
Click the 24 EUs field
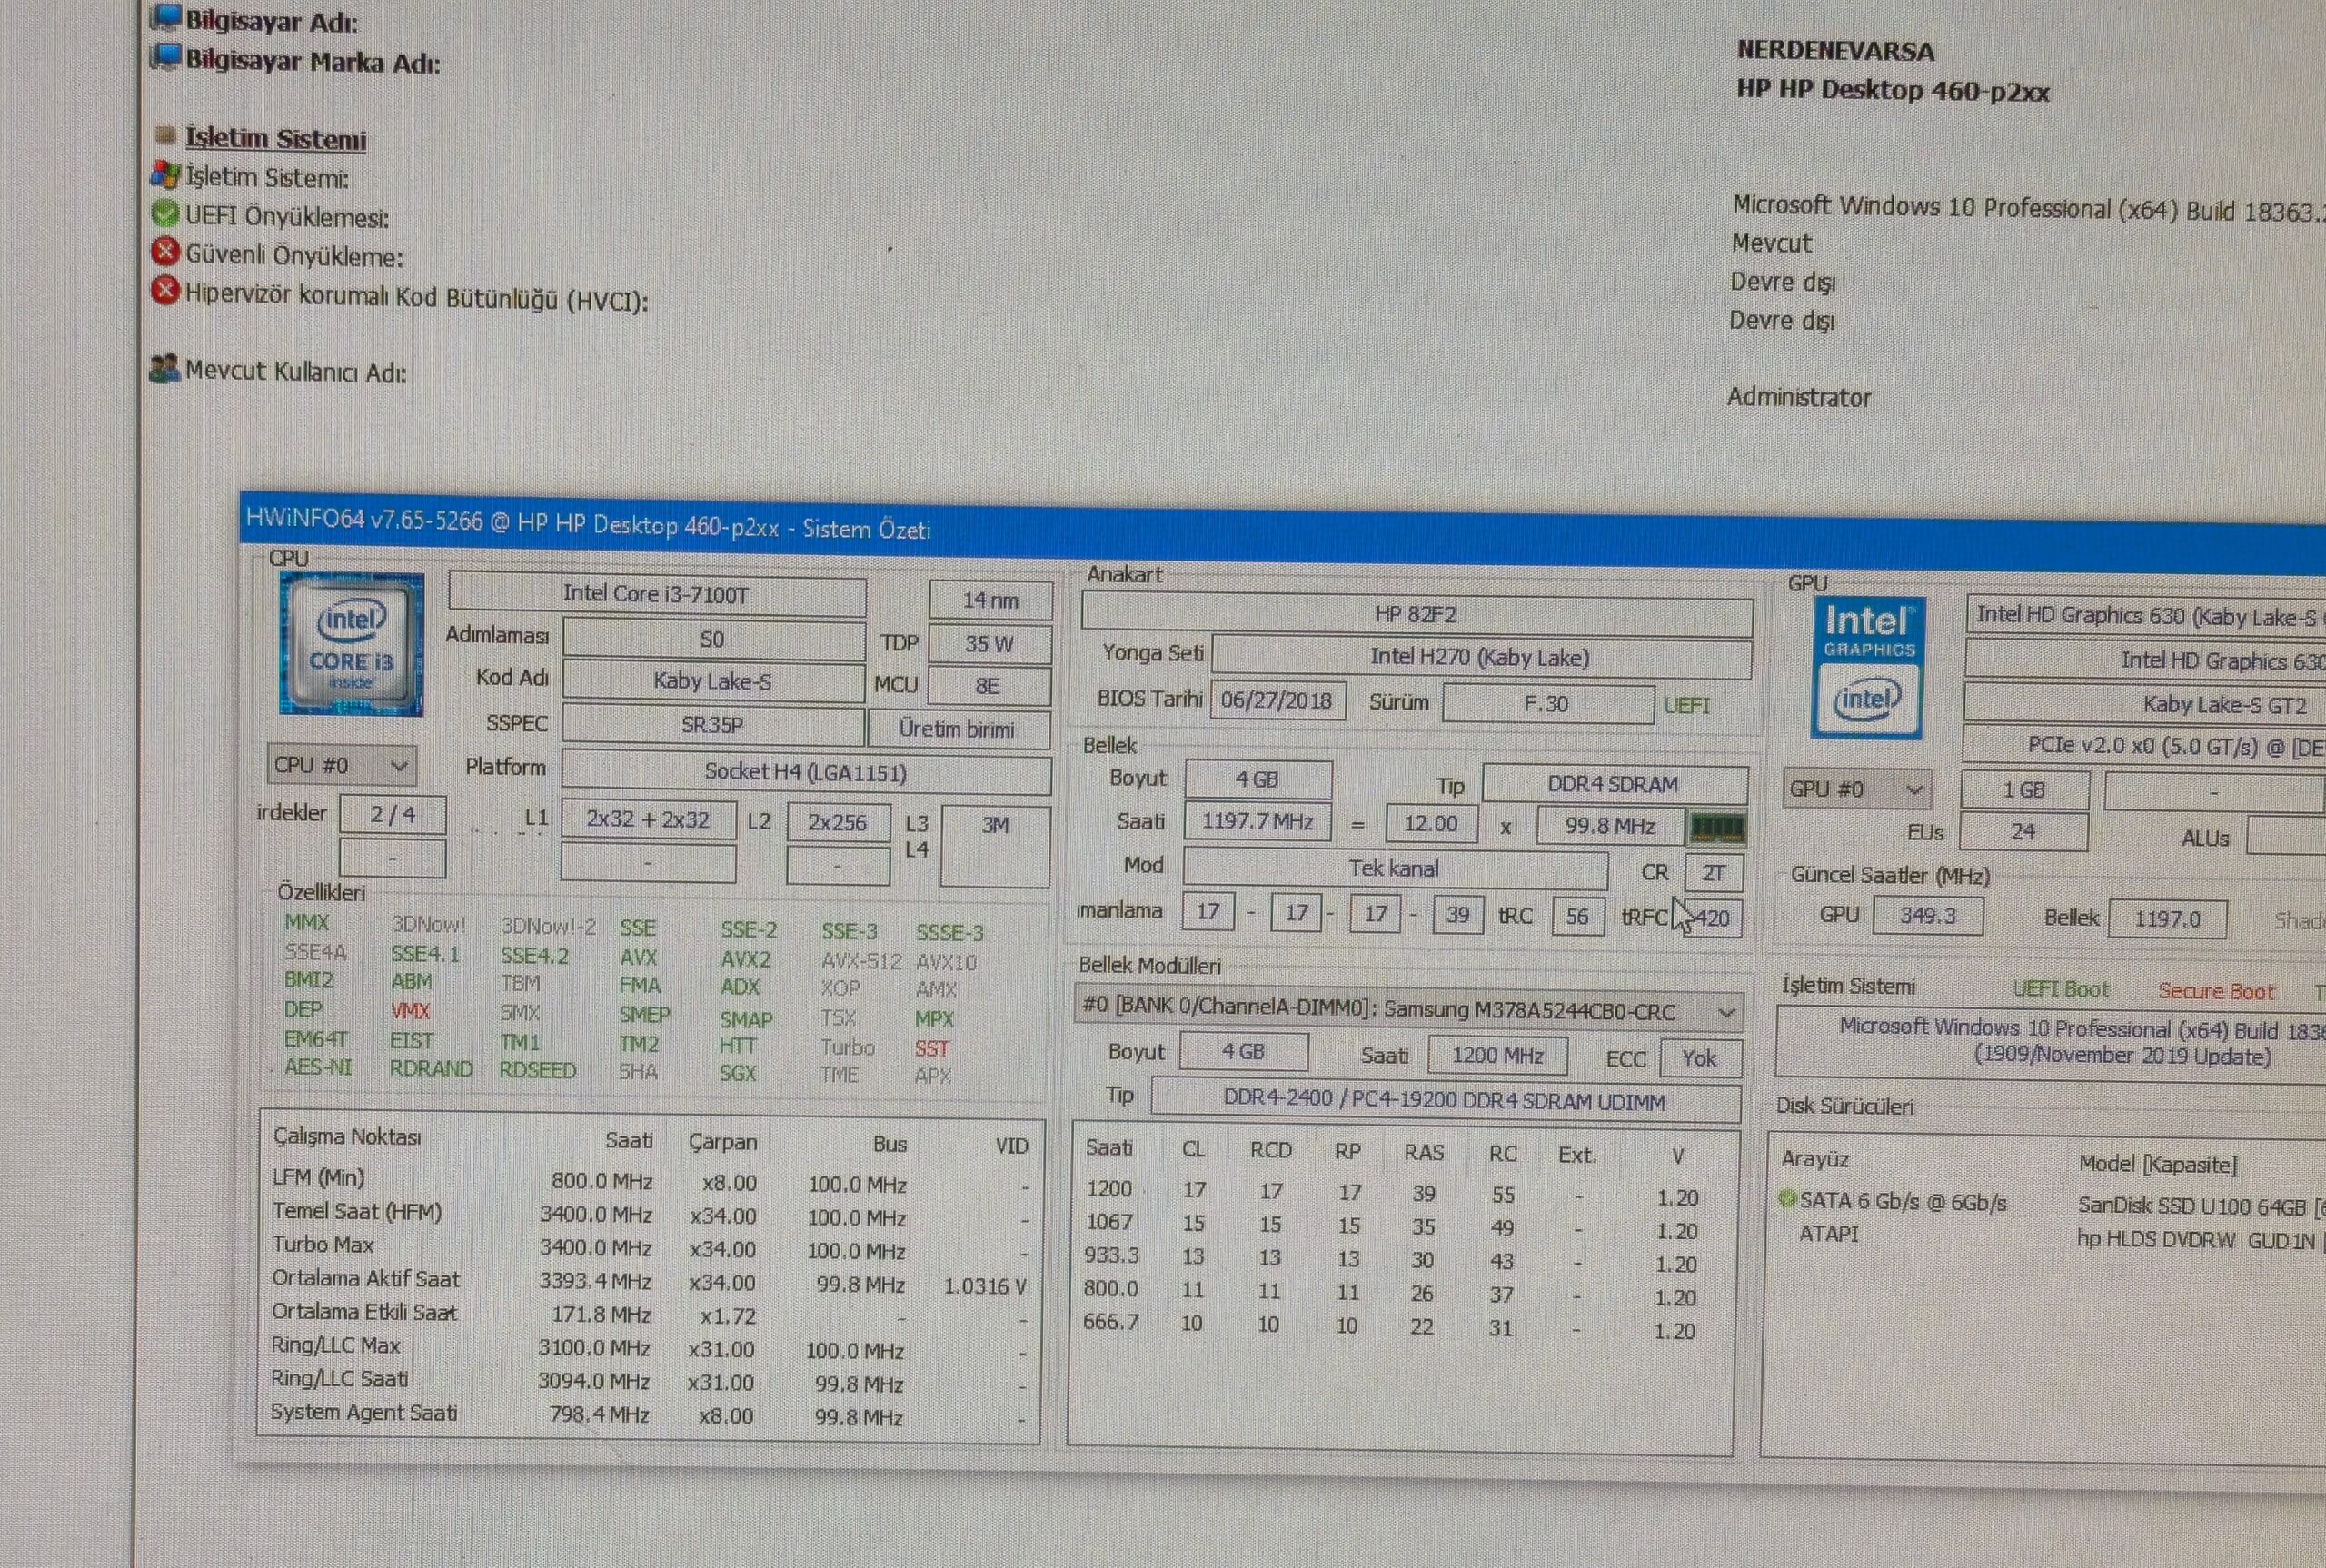[x=2023, y=832]
